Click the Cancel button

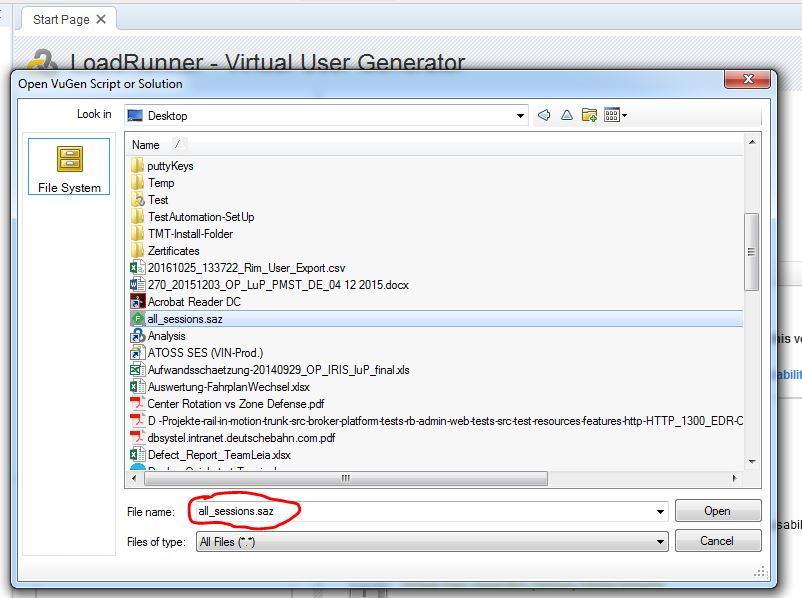718,540
